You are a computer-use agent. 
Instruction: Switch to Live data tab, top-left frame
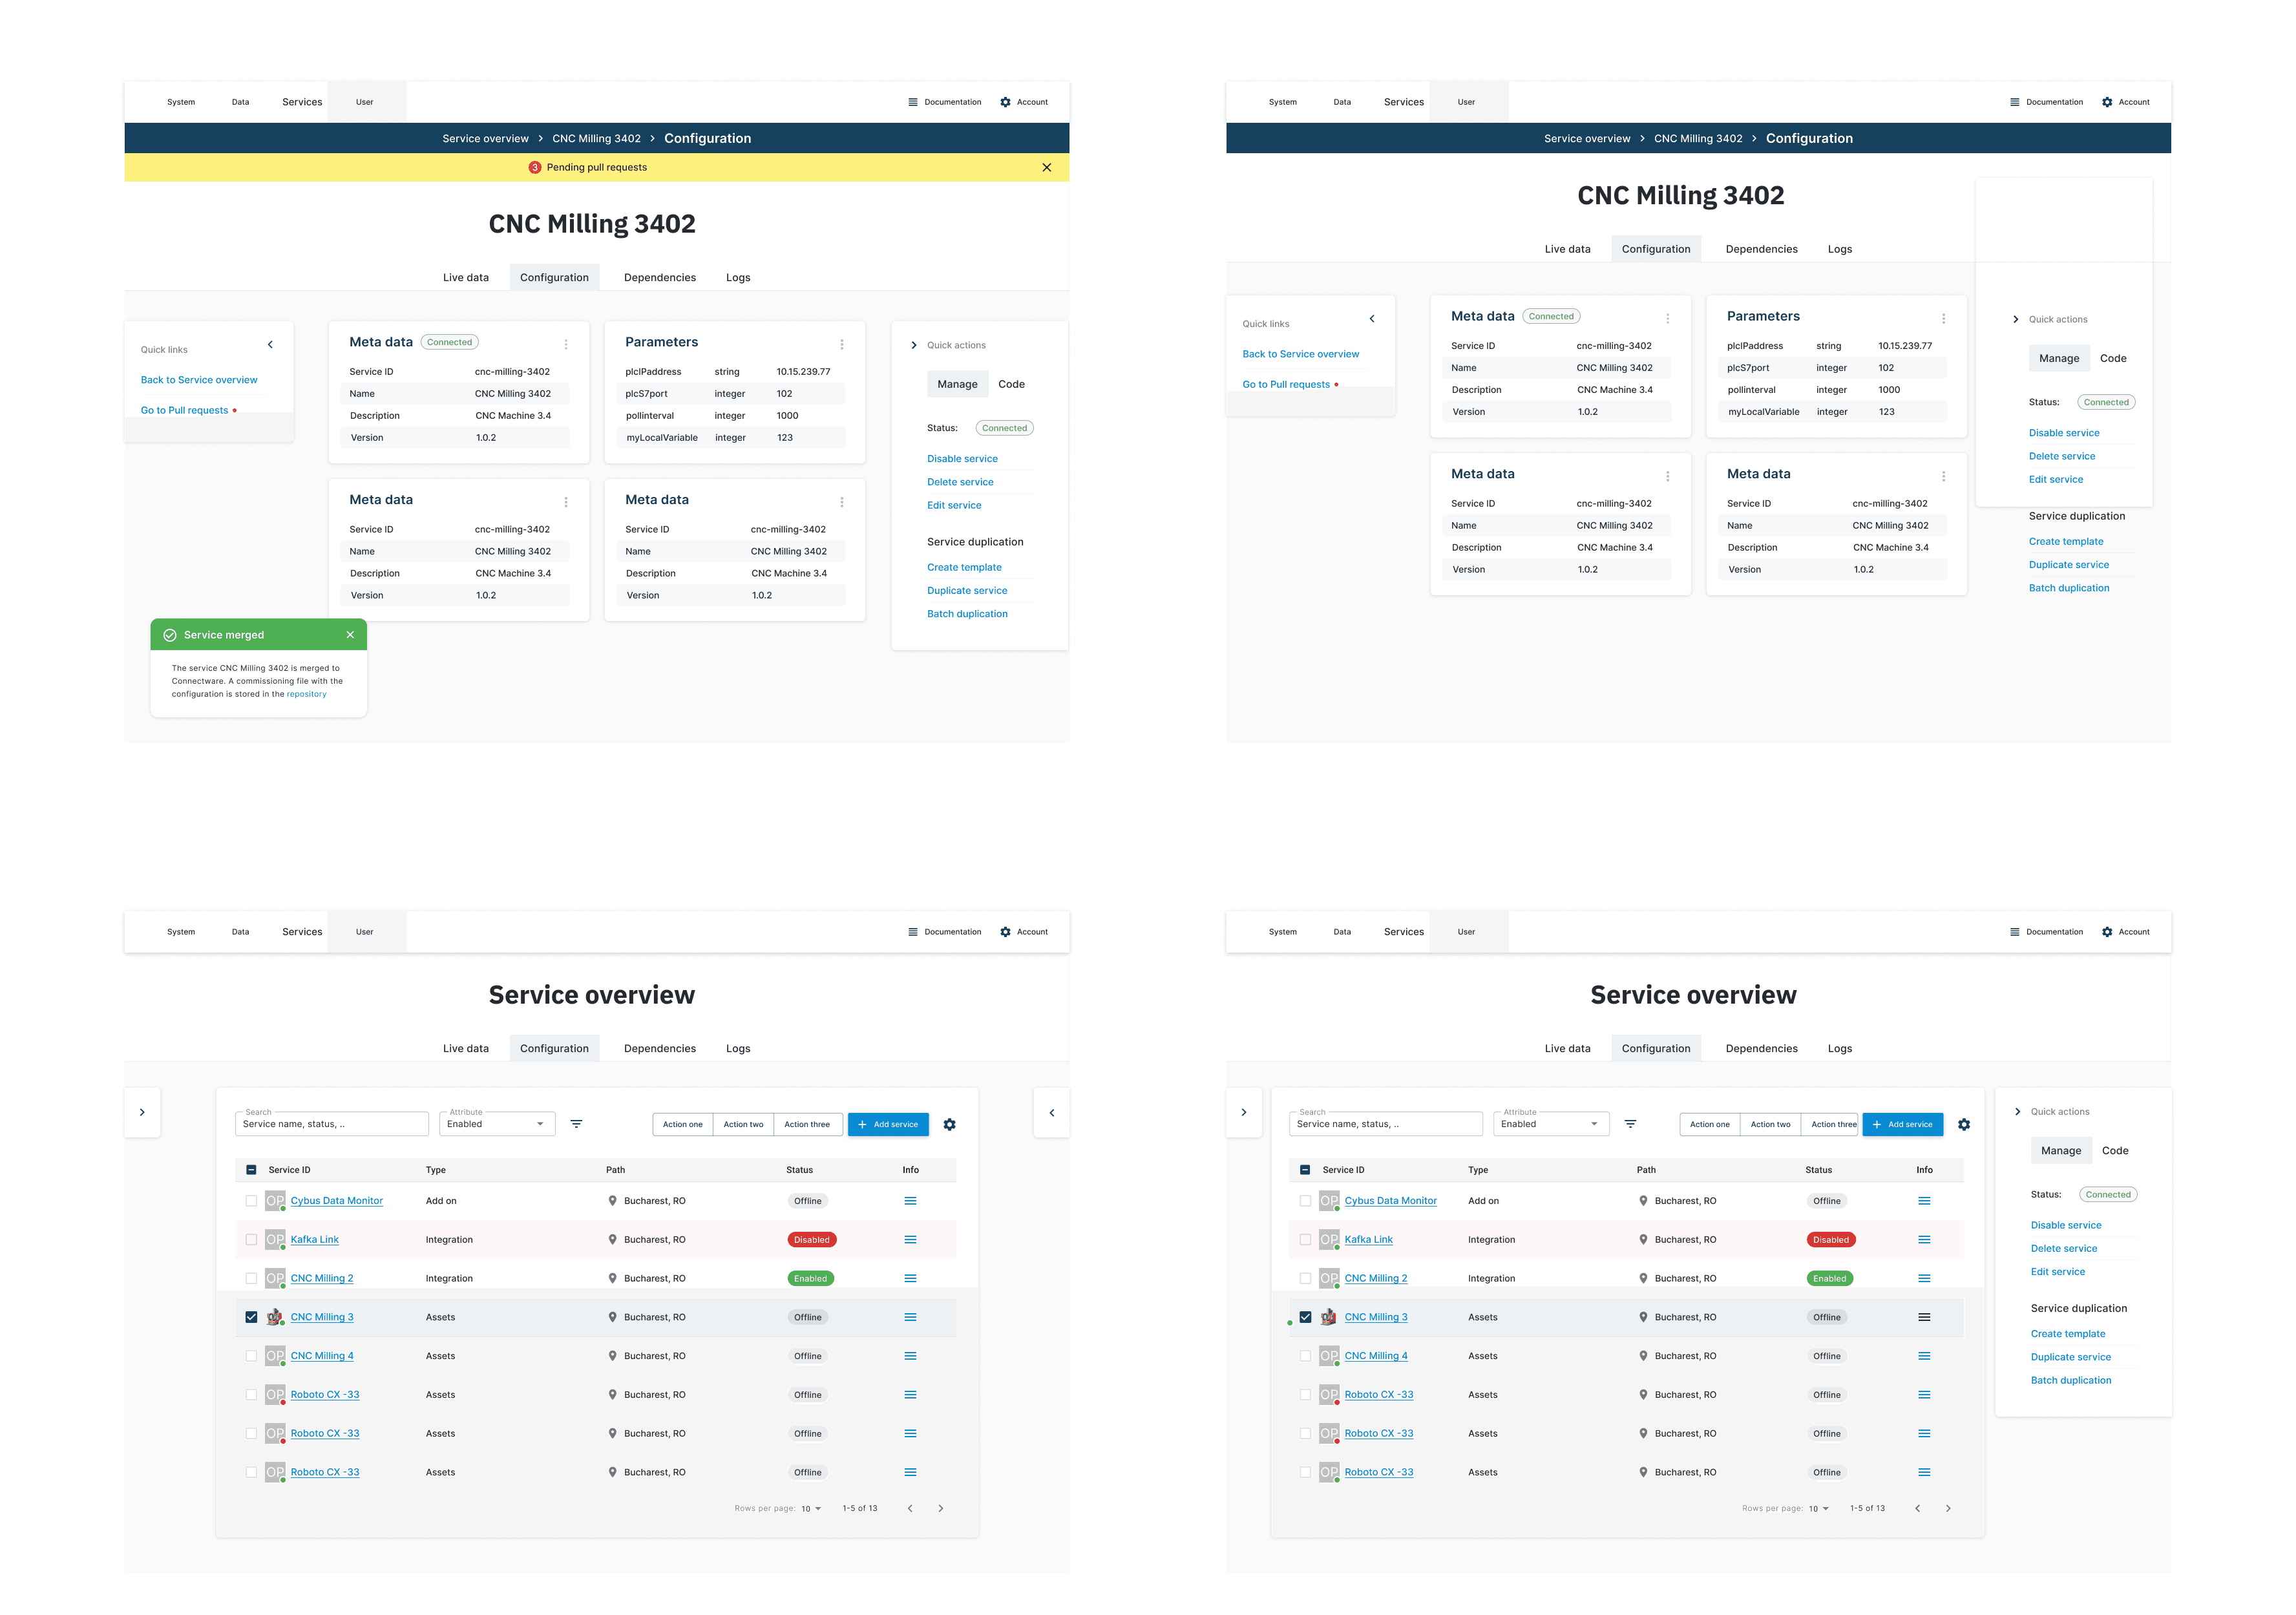click(x=466, y=278)
